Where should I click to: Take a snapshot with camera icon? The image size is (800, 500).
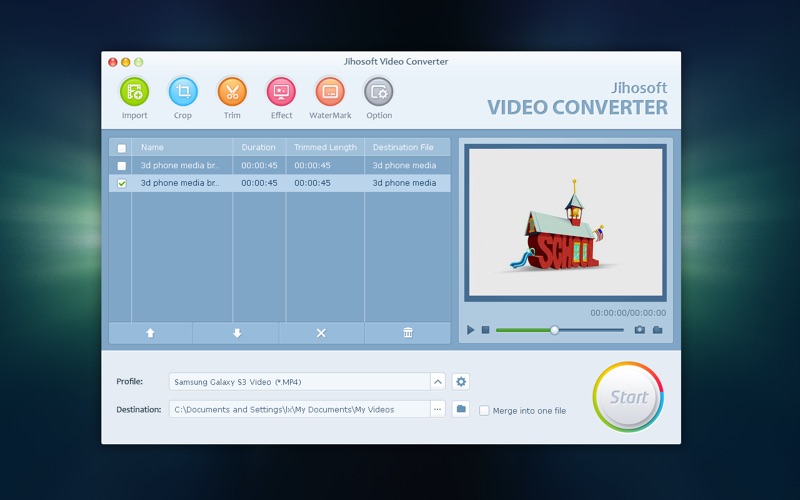click(x=639, y=330)
